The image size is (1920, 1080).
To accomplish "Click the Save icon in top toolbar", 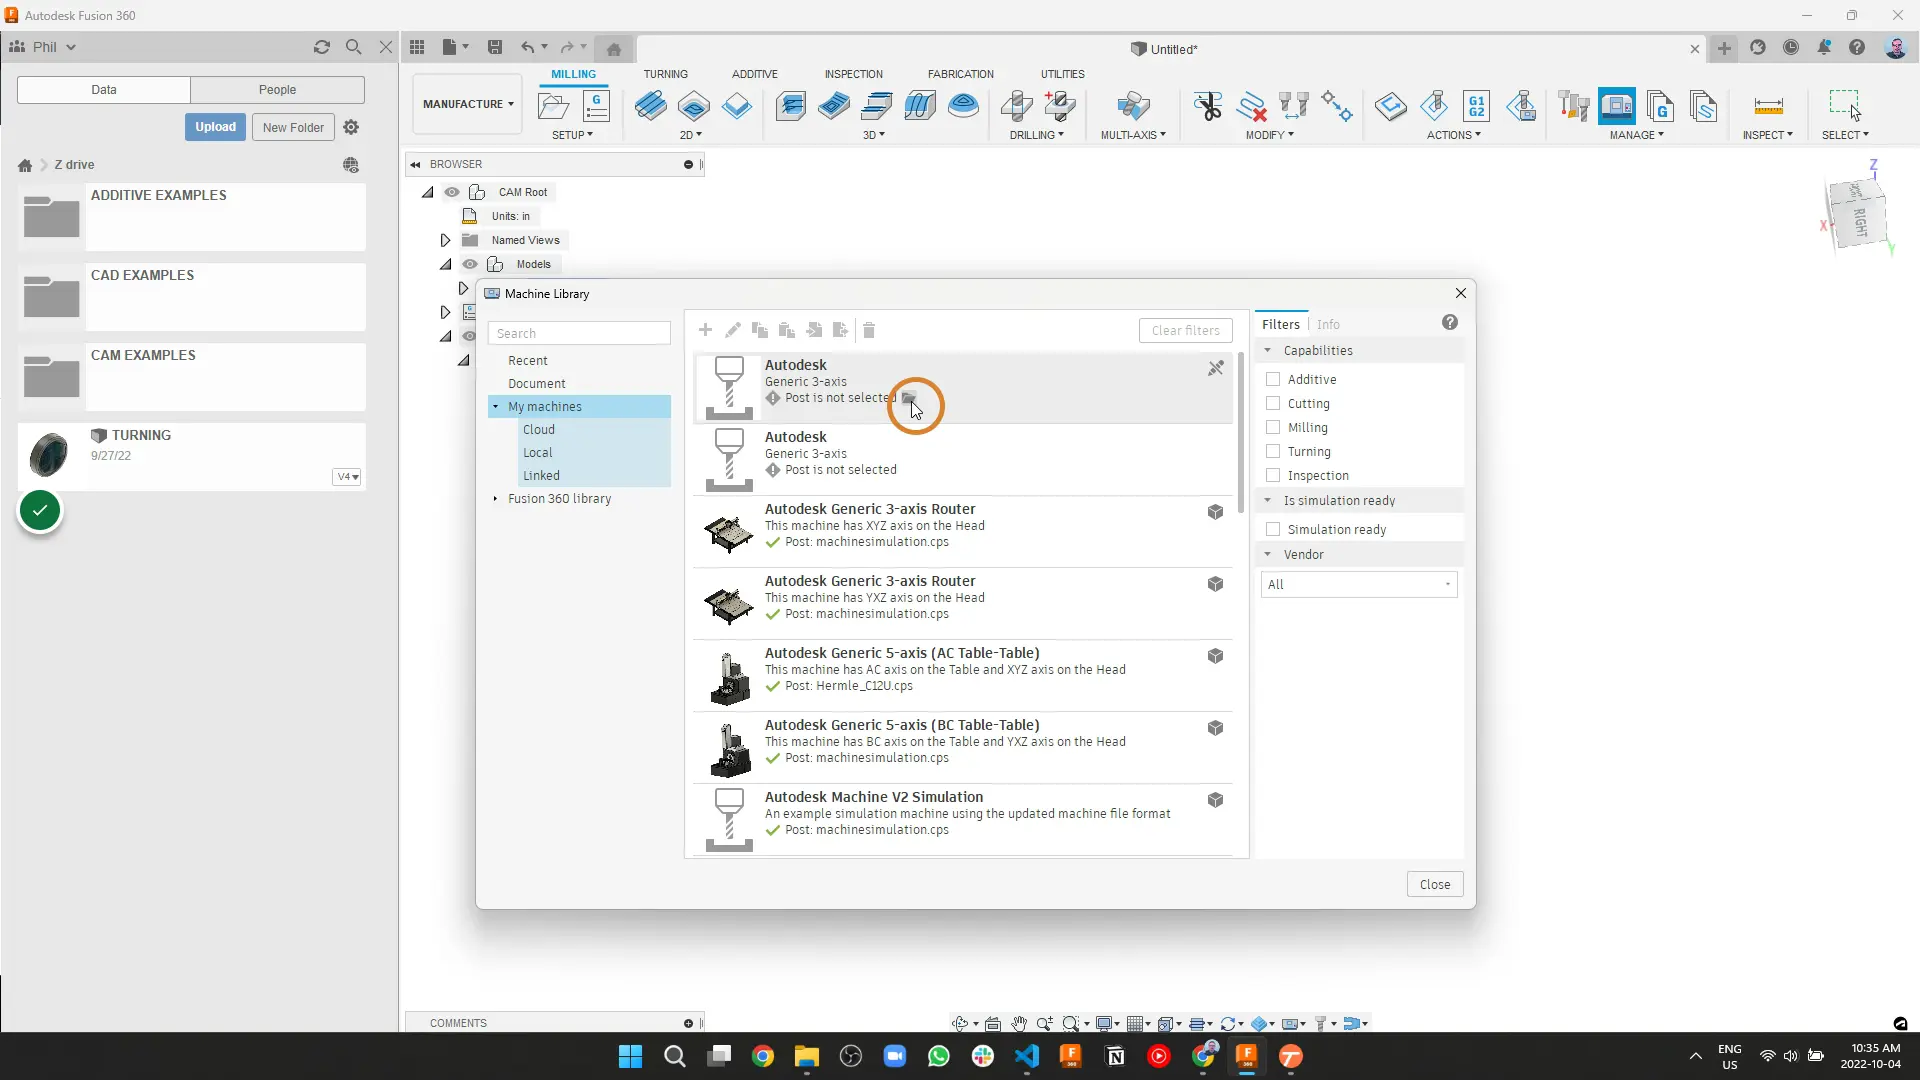I will pyautogui.click(x=494, y=47).
